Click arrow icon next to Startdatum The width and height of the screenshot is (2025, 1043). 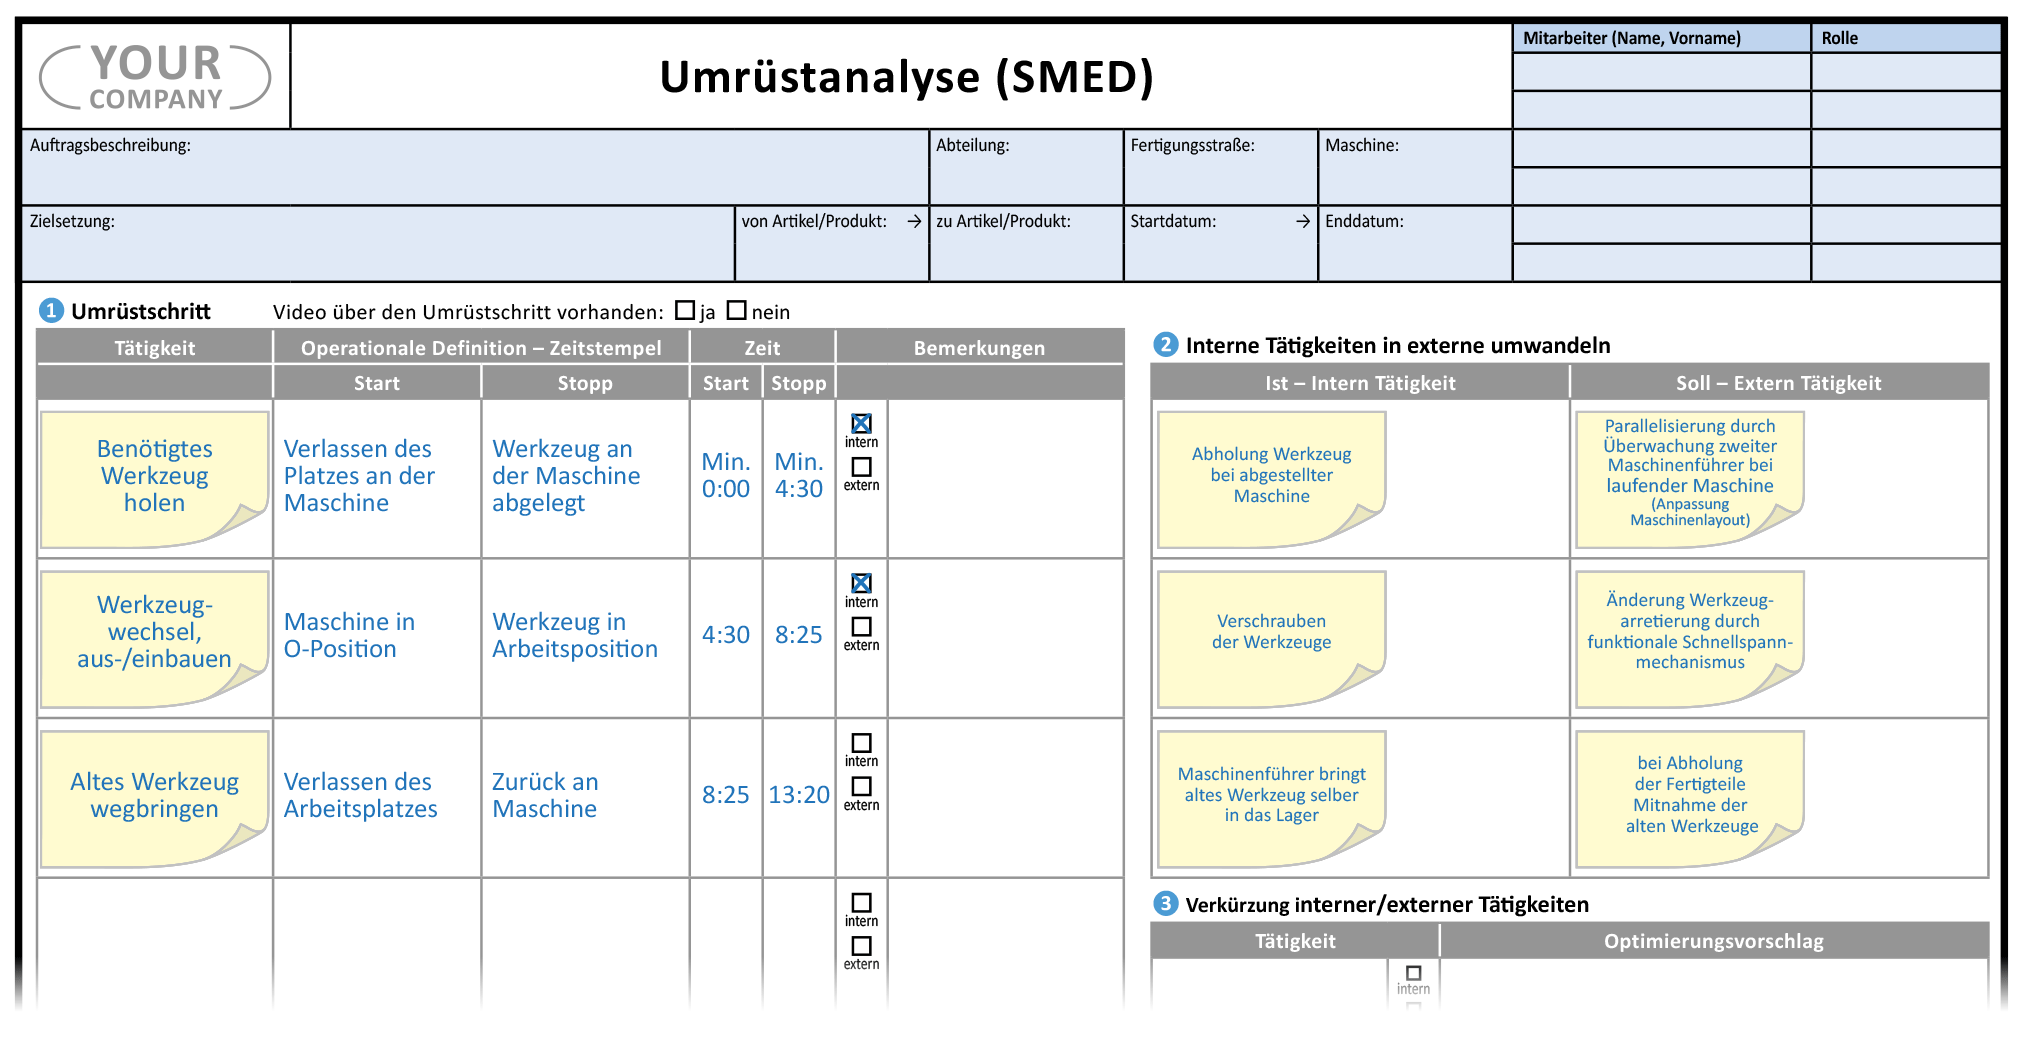point(1303,221)
